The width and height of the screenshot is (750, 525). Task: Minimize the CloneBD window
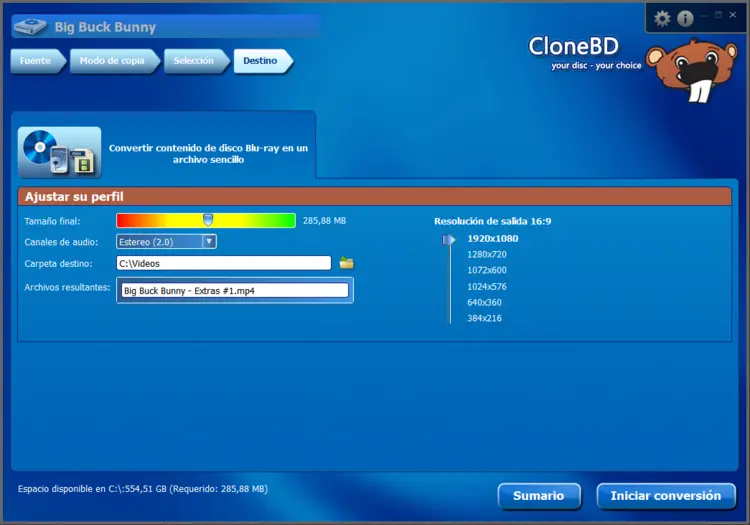704,16
